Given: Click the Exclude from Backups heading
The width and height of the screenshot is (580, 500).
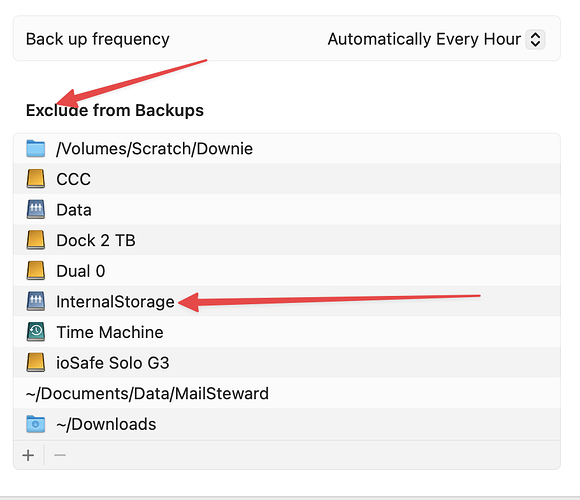Looking at the screenshot, I should (x=115, y=111).
